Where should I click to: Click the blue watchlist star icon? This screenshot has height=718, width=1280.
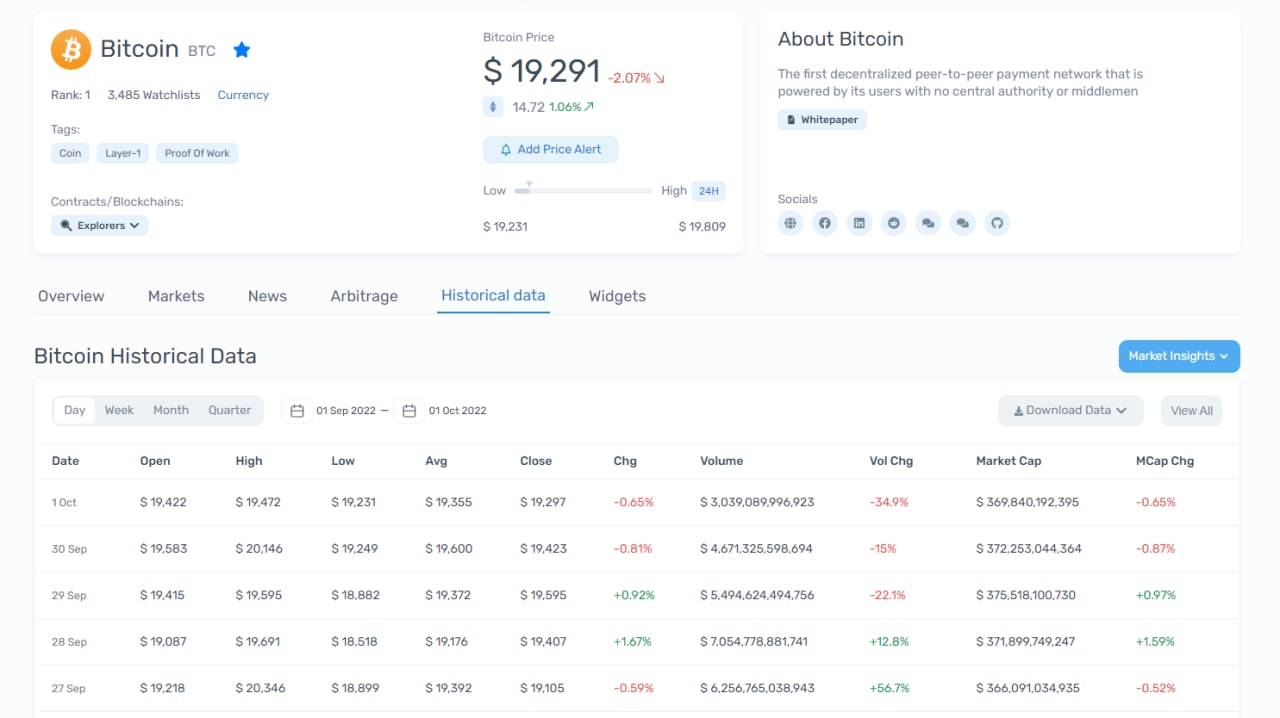tap(241, 49)
